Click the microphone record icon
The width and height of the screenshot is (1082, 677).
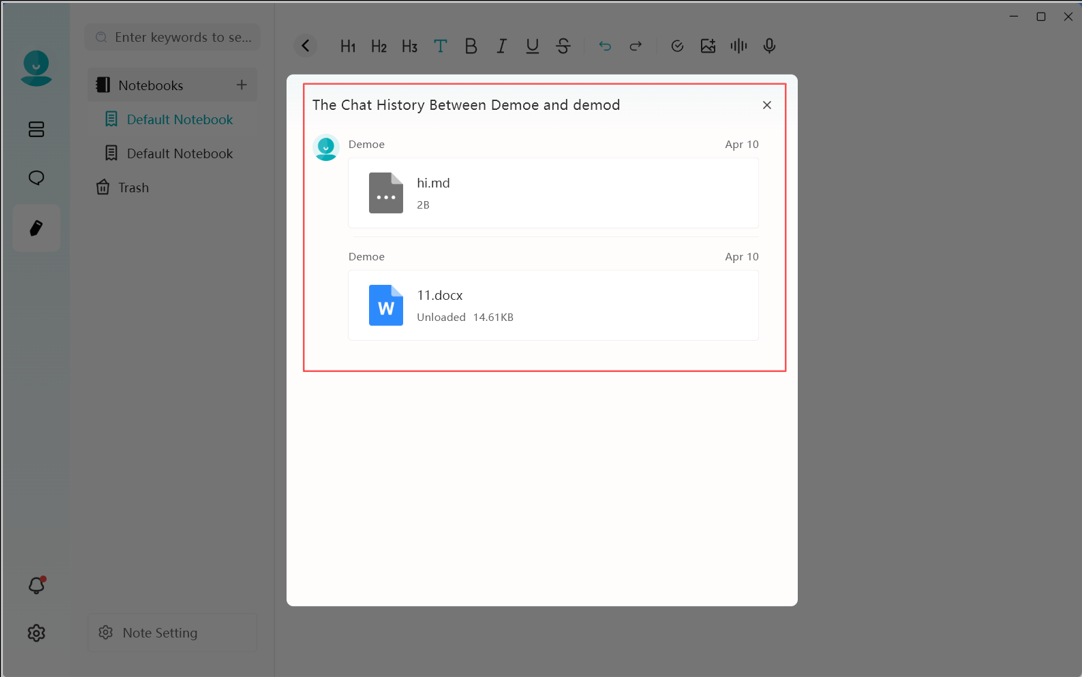769,46
